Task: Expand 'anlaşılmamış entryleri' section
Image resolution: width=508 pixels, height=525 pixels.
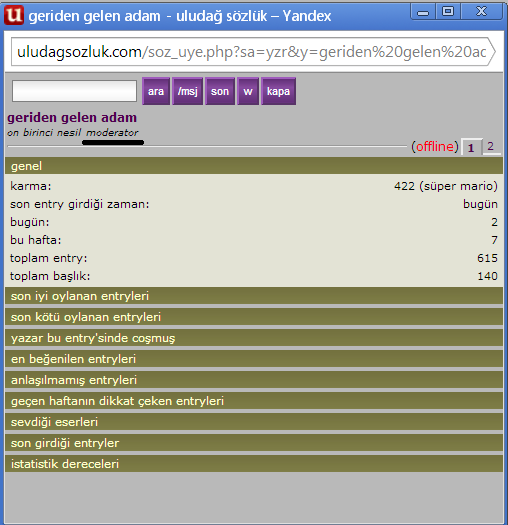Action: pyautogui.click(x=254, y=380)
